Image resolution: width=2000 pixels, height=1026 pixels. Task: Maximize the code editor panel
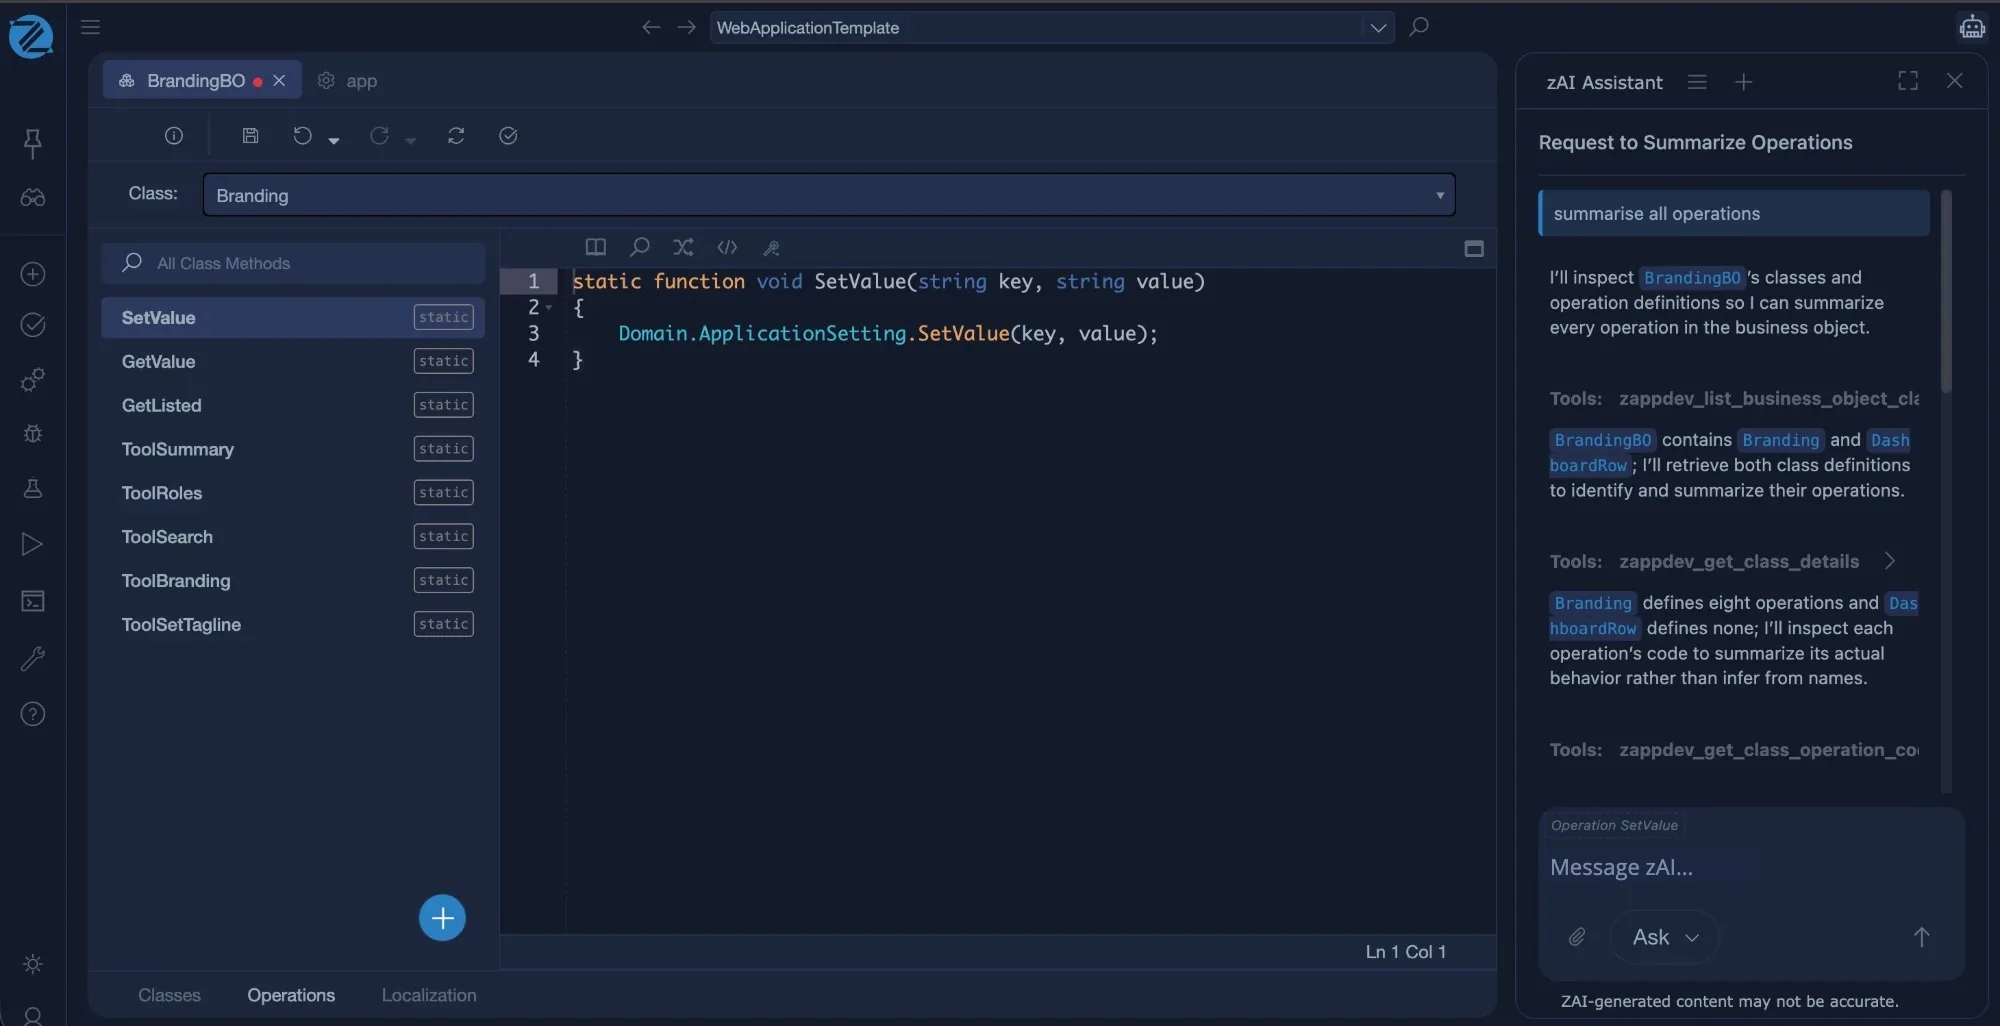(1474, 249)
